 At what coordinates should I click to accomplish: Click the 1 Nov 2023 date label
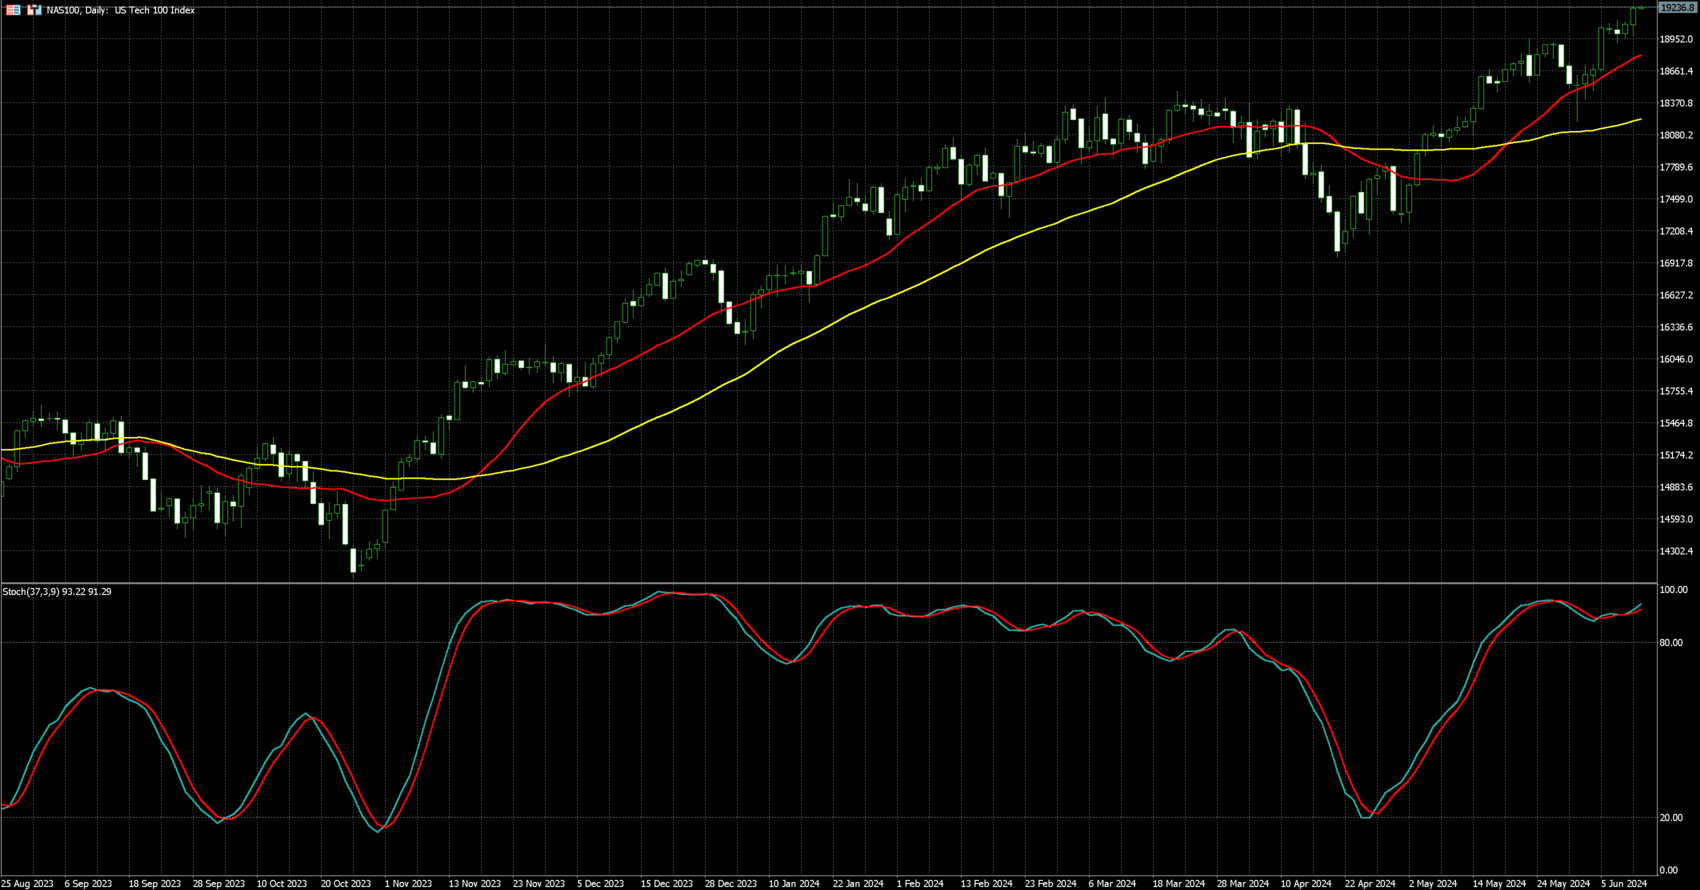[408, 884]
